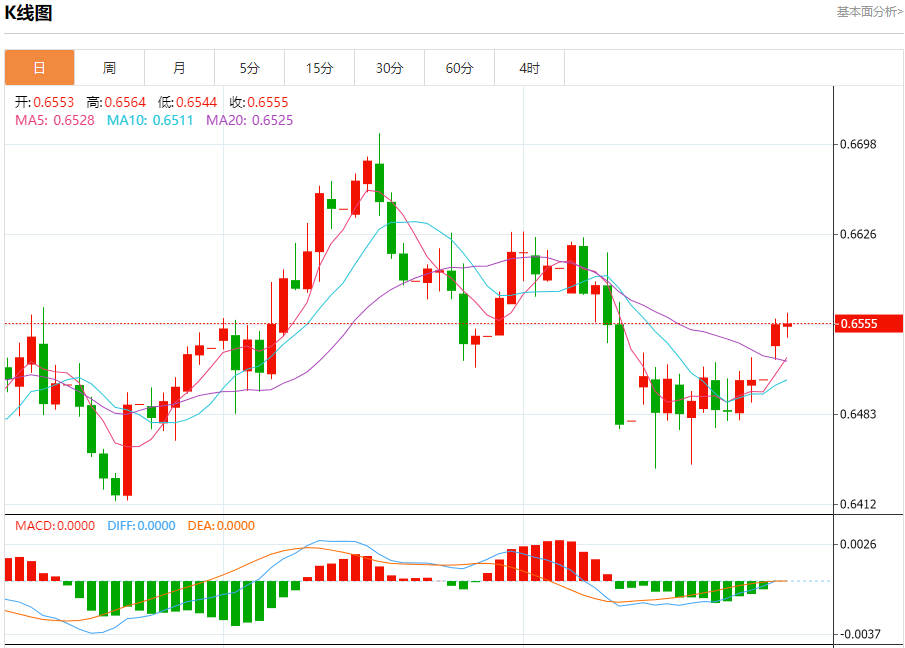Click the DEA value label
This screenshot has height=648, width=905.
click(221, 526)
